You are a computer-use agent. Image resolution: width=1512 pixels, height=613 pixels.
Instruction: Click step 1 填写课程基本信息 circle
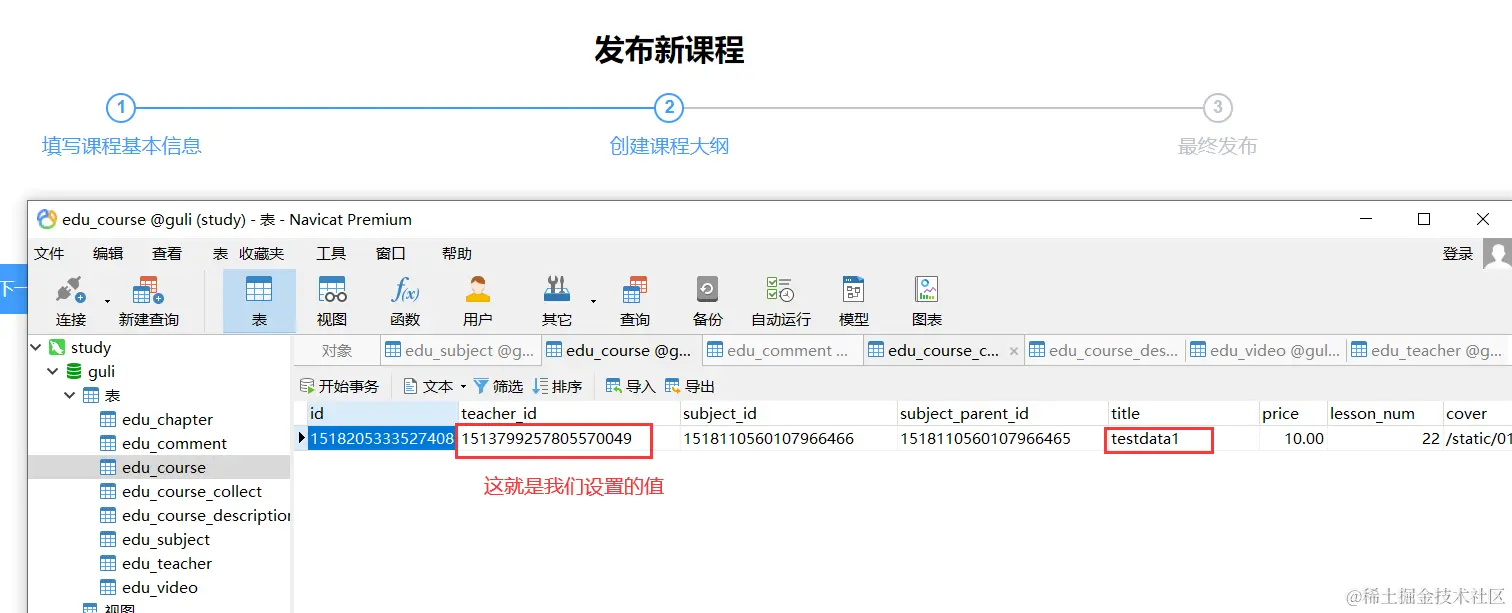point(120,108)
